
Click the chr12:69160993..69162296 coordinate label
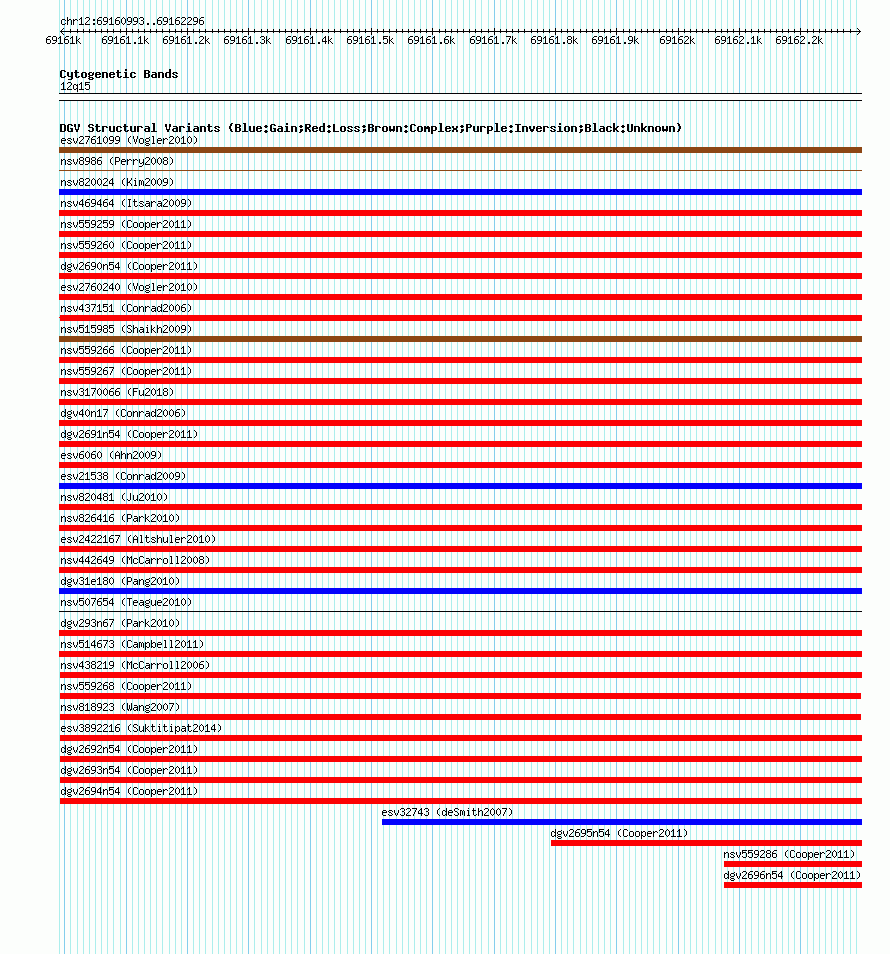pyautogui.click(x=132, y=21)
